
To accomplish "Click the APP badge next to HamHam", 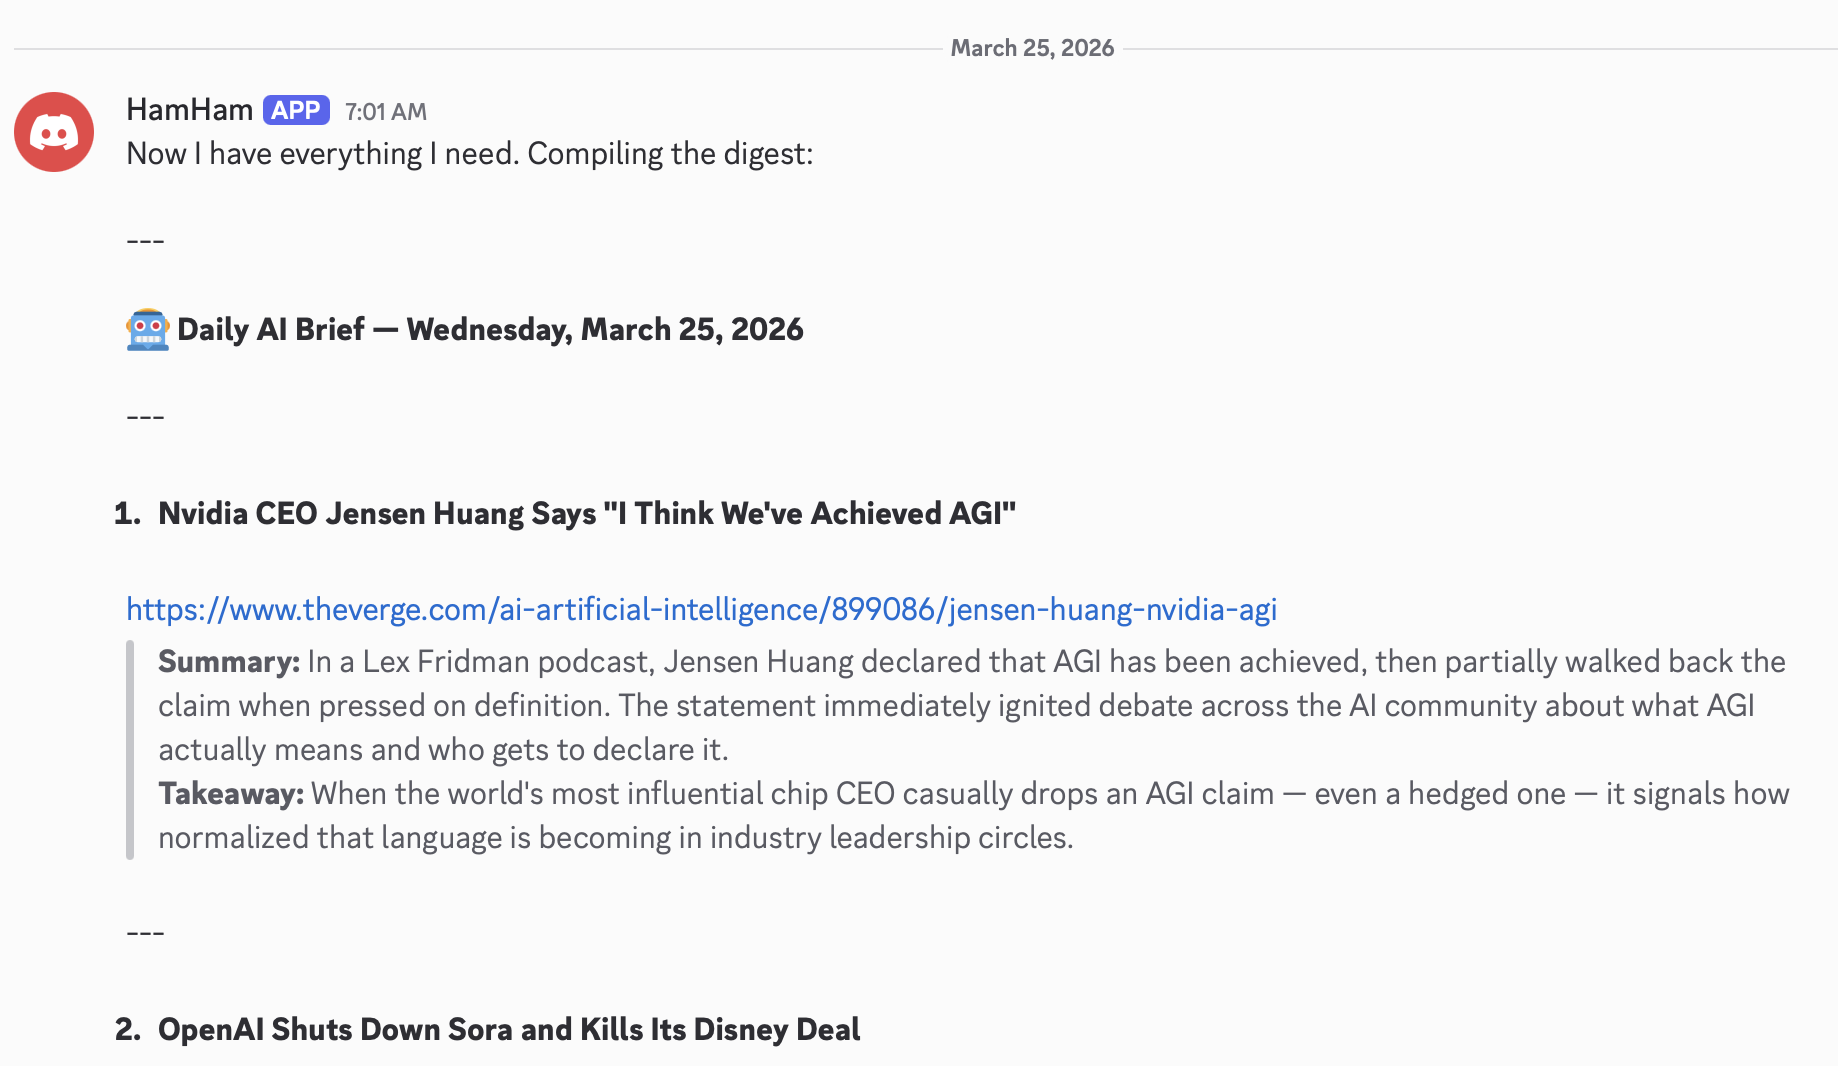I will tap(296, 110).
